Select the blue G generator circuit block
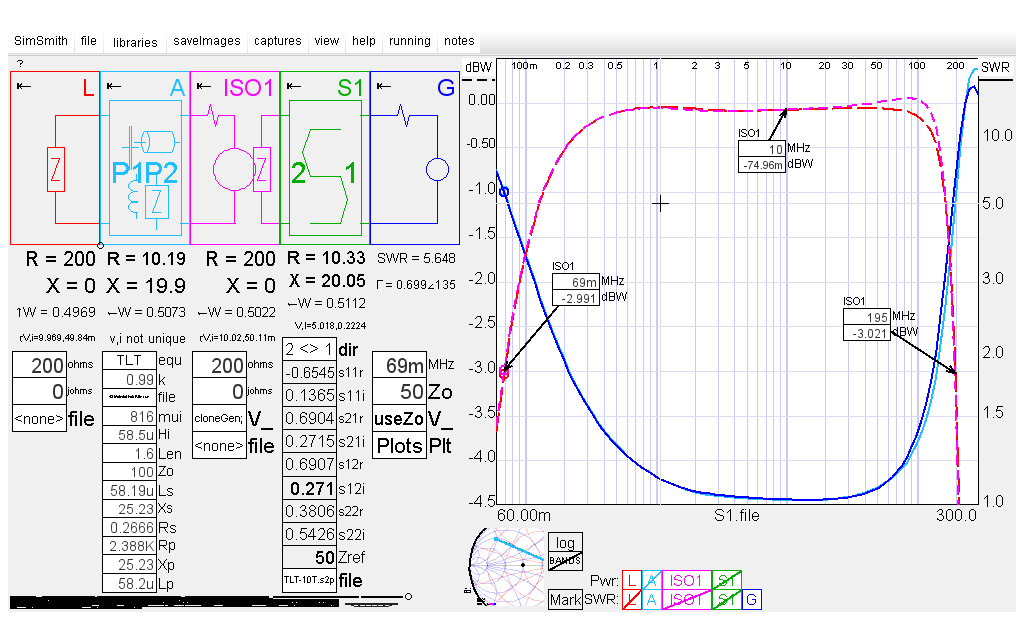This screenshot has width=1024, height=620. coord(415,158)
